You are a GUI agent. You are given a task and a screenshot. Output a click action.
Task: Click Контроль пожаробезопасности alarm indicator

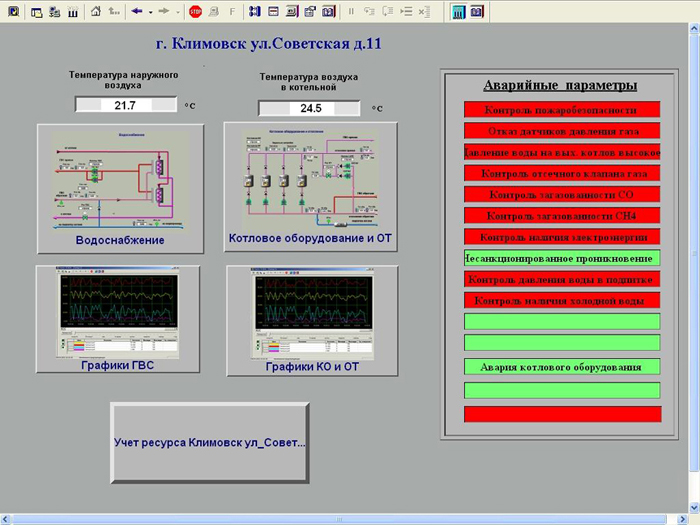coord(562,109)
